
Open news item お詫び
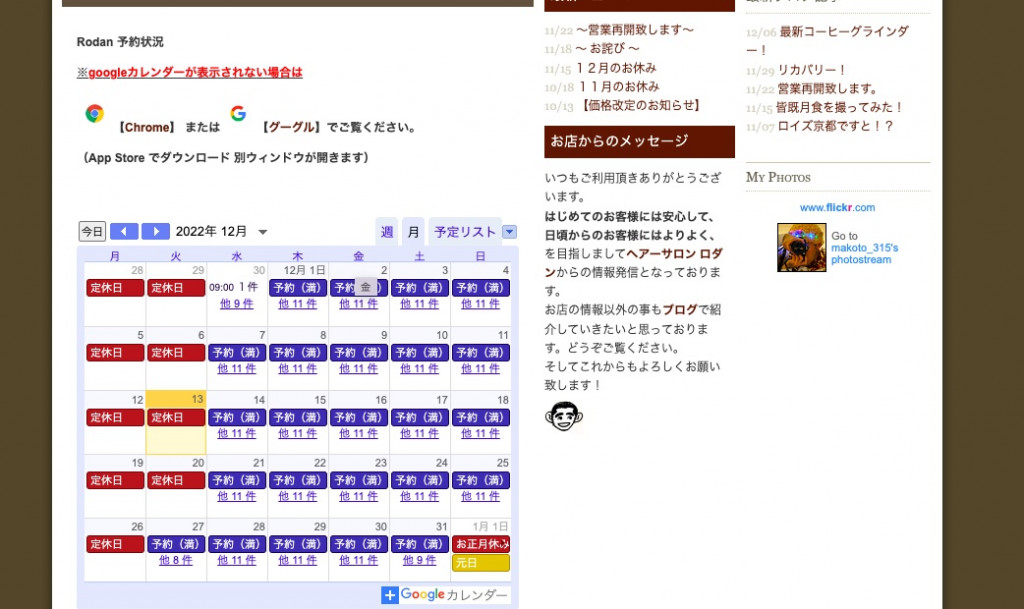tap(607, 49)
